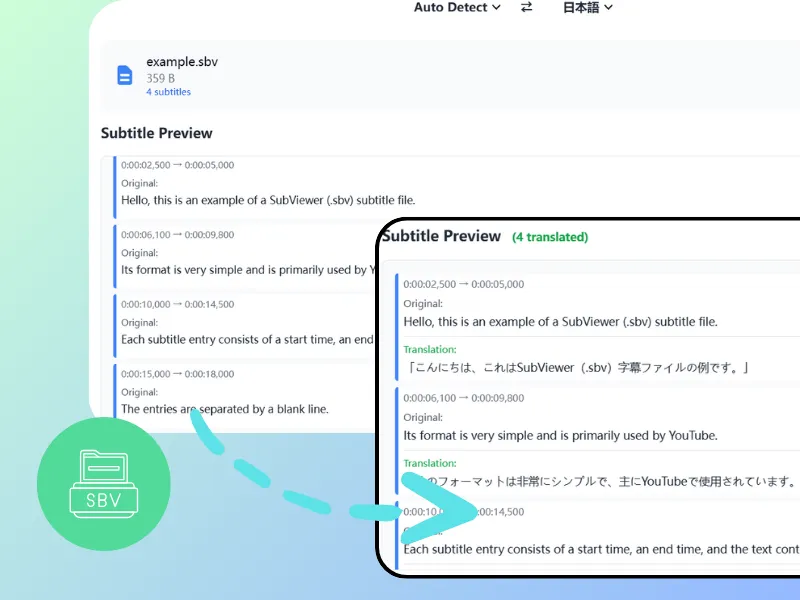
Task: Open the Auto Detect source language dropdown
Action: click(457, 8)
